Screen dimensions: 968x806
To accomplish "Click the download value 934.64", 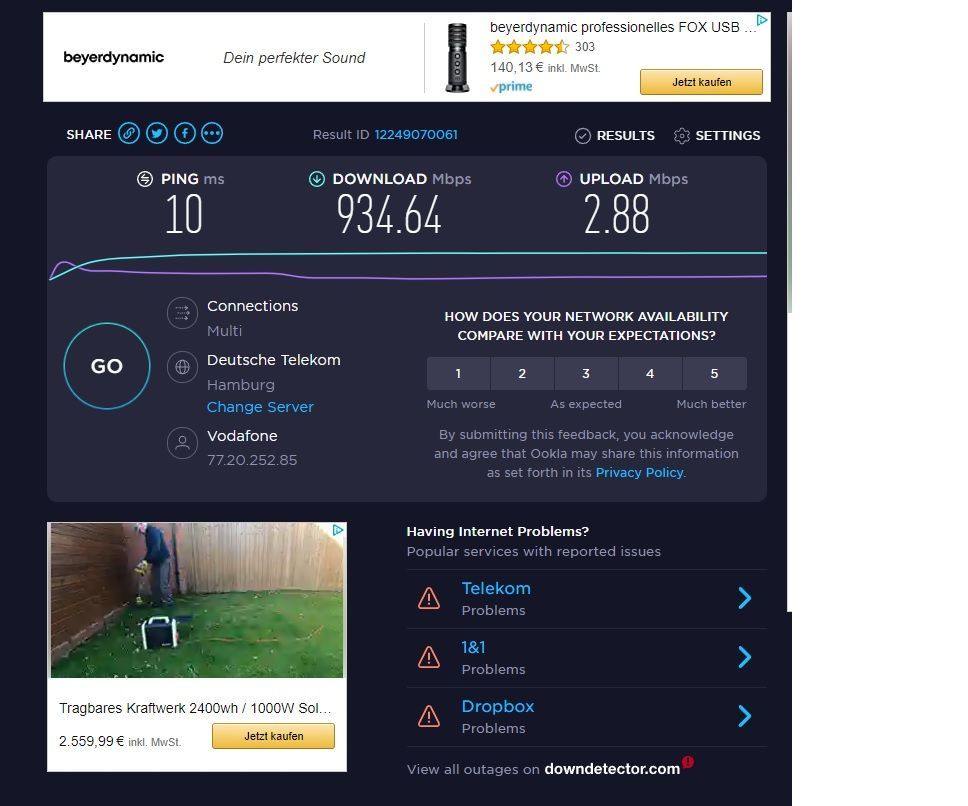I will (x=389, y=214).
